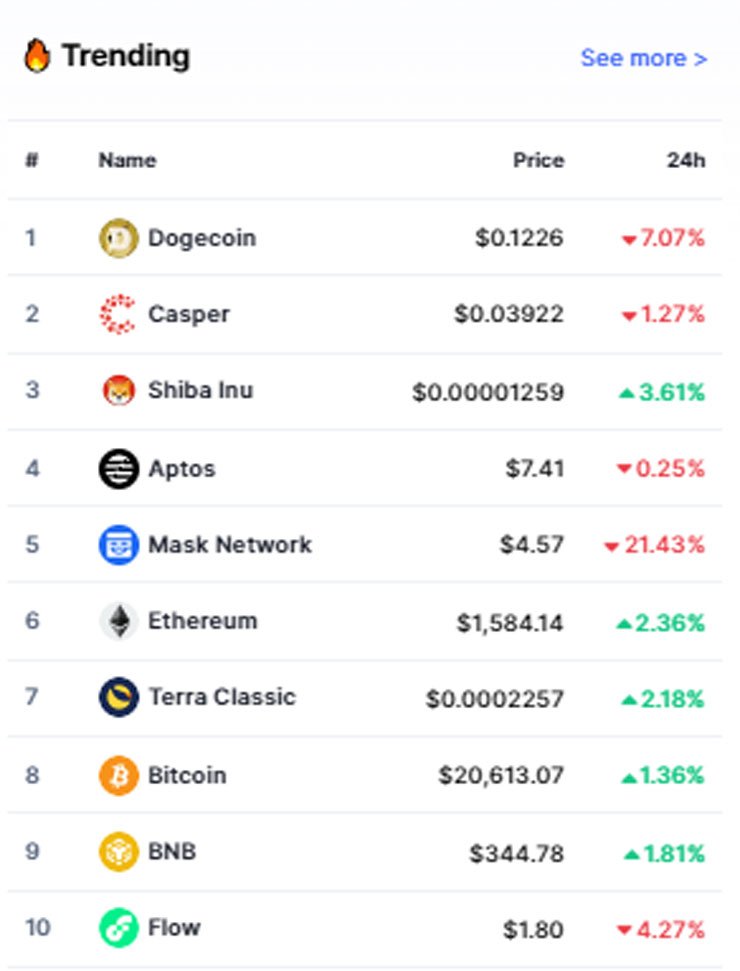Click the green Flow icon
The image size is (740, 971).
[x=118, y=928]
